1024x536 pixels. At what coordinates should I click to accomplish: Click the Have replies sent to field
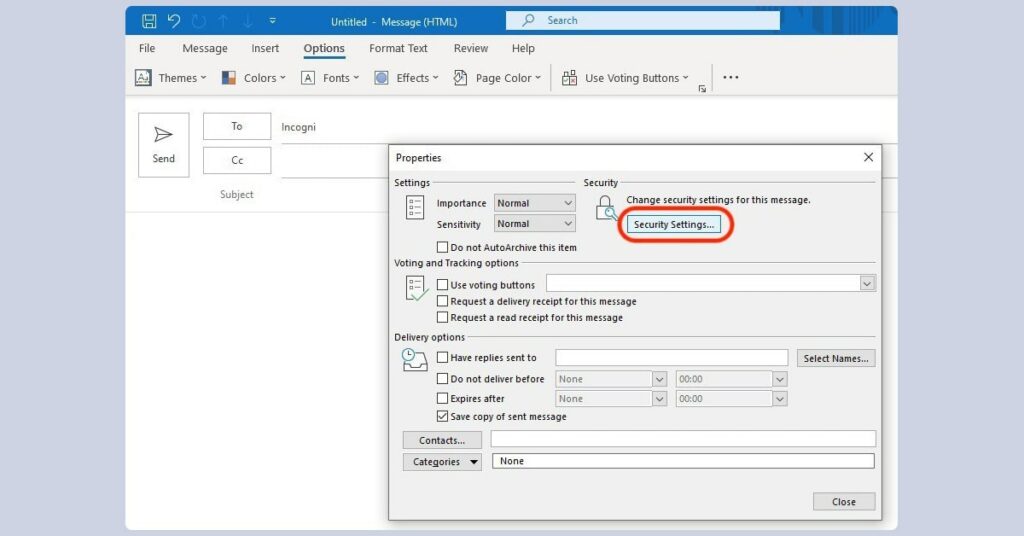[x=671, y=358]
